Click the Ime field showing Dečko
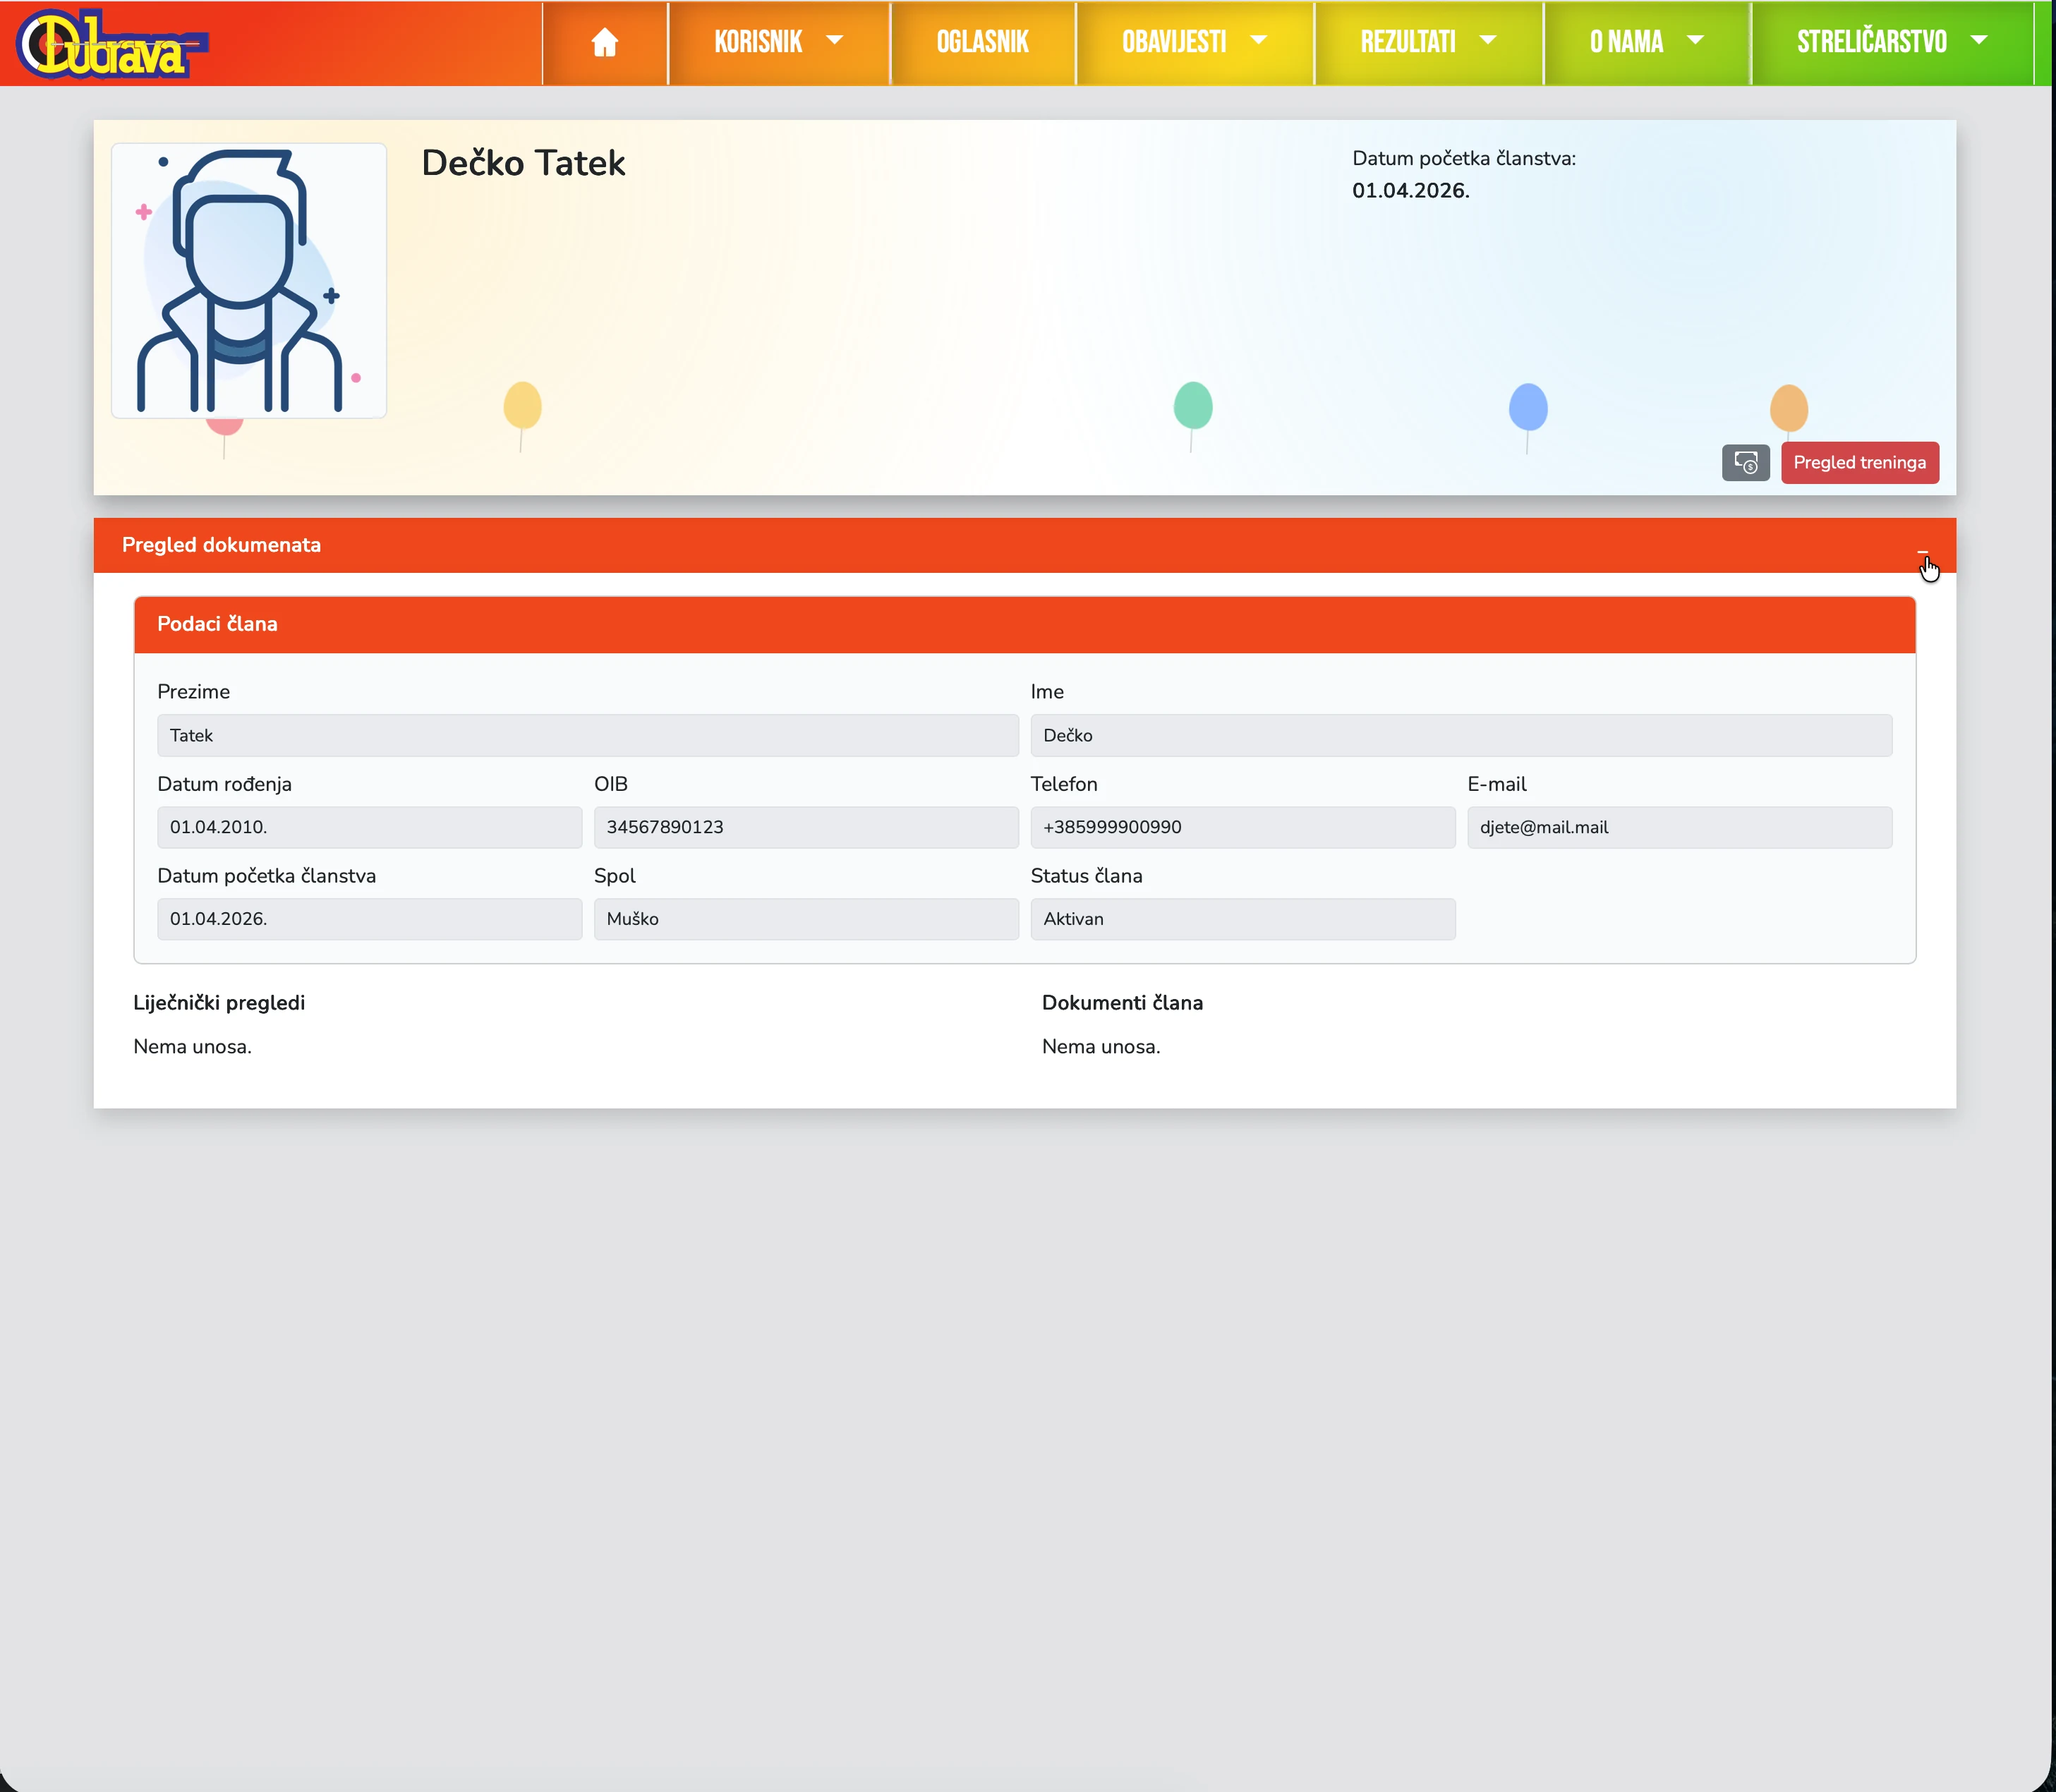The width and height of the screenshot is (2056, 1792). pyautogui.click(x=1460, y=735)
